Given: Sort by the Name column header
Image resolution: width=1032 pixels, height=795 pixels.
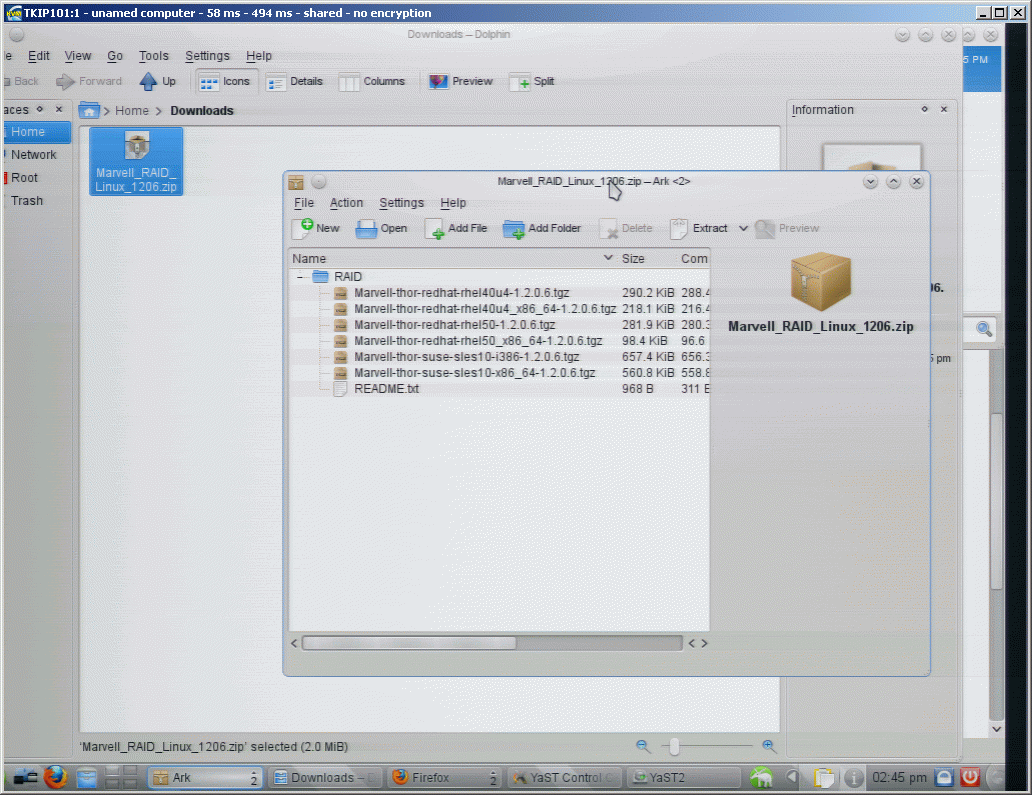Looking at the screenshot, I should coord(453,259).
